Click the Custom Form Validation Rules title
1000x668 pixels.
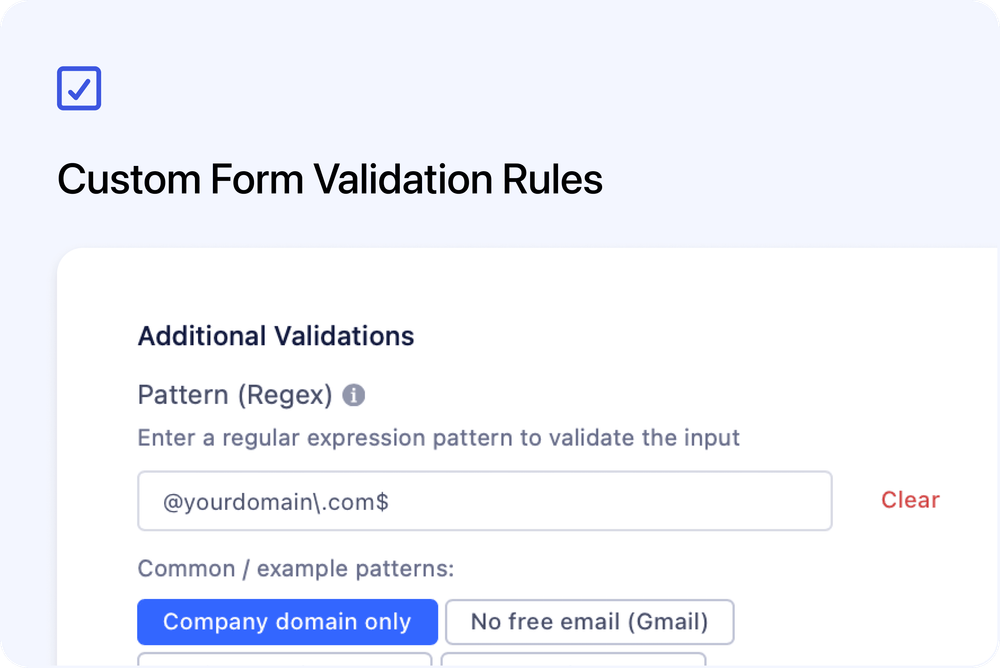click(330, 180)
